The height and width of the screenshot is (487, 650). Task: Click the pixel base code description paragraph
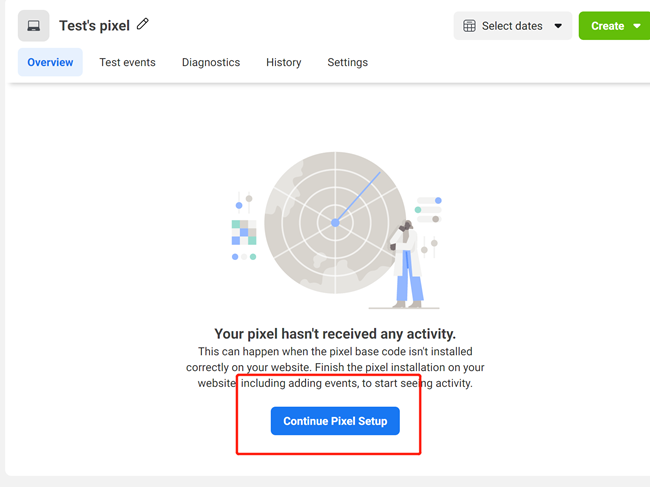pos(335,367)
